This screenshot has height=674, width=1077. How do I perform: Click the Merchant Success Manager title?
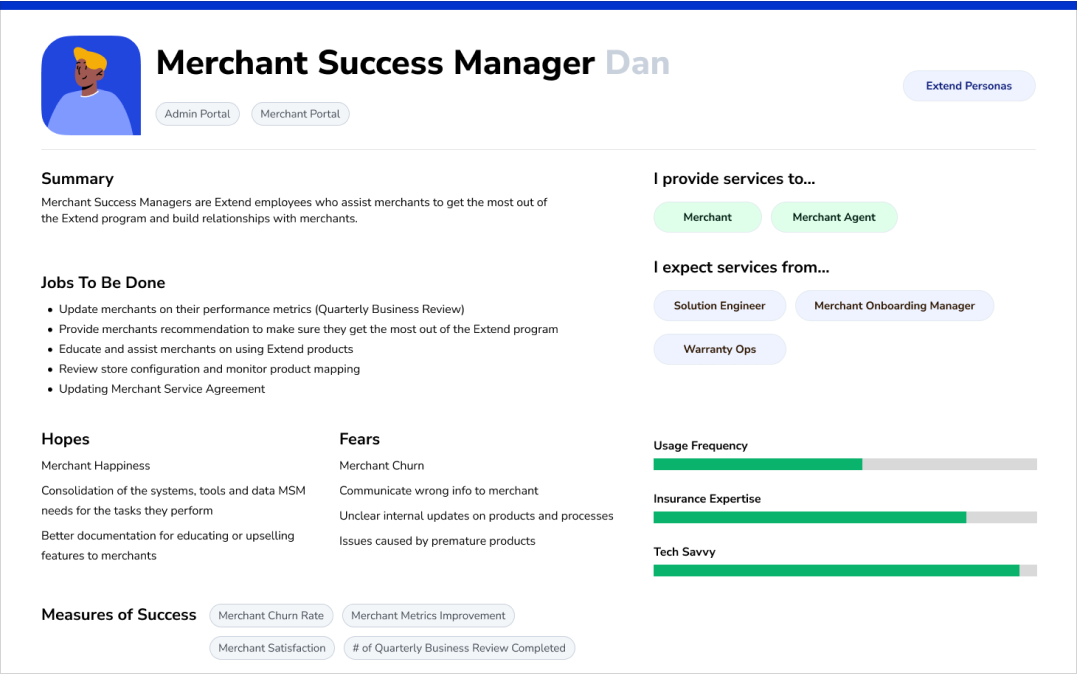point(375,63)
